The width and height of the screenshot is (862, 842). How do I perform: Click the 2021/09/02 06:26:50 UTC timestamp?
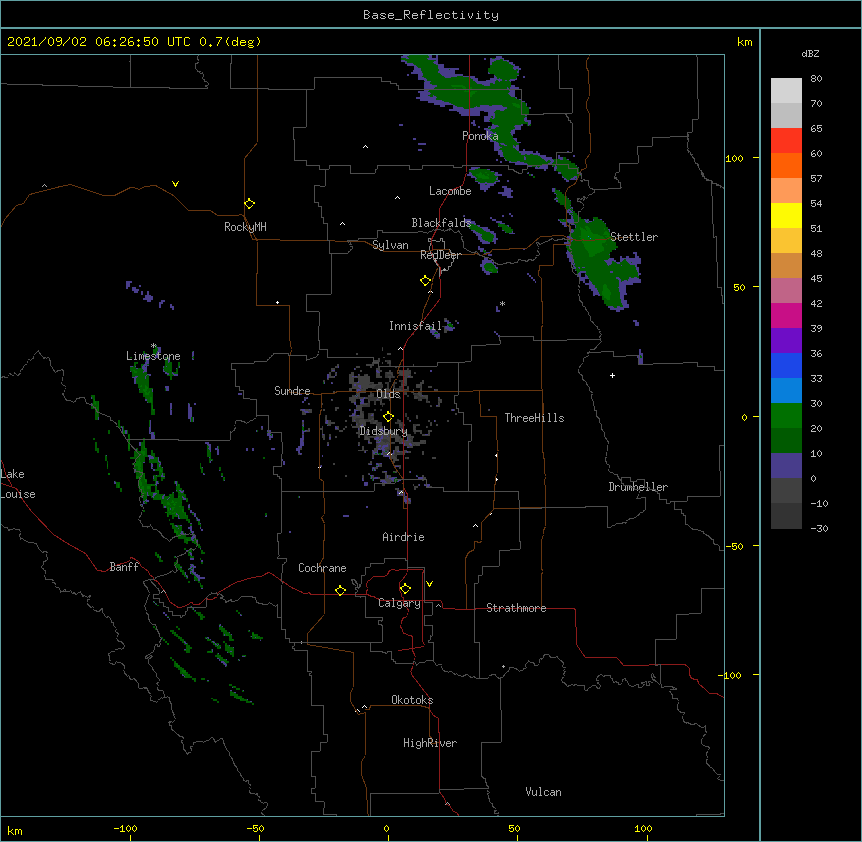99,42
